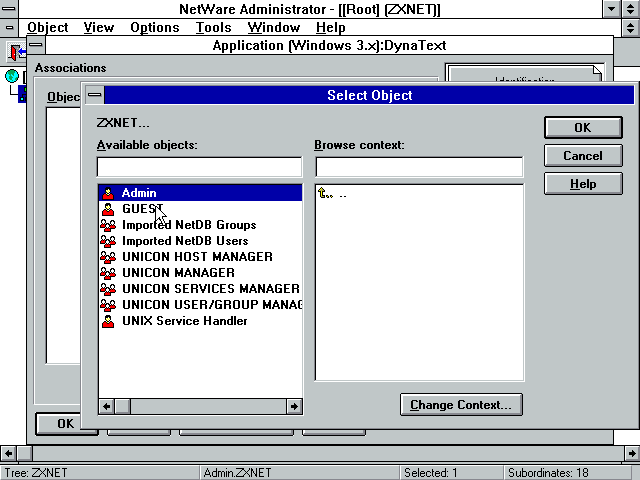Click Subordinates: 18 status bar entry
Screen dimensions: 640x480
tap(548, 473)
